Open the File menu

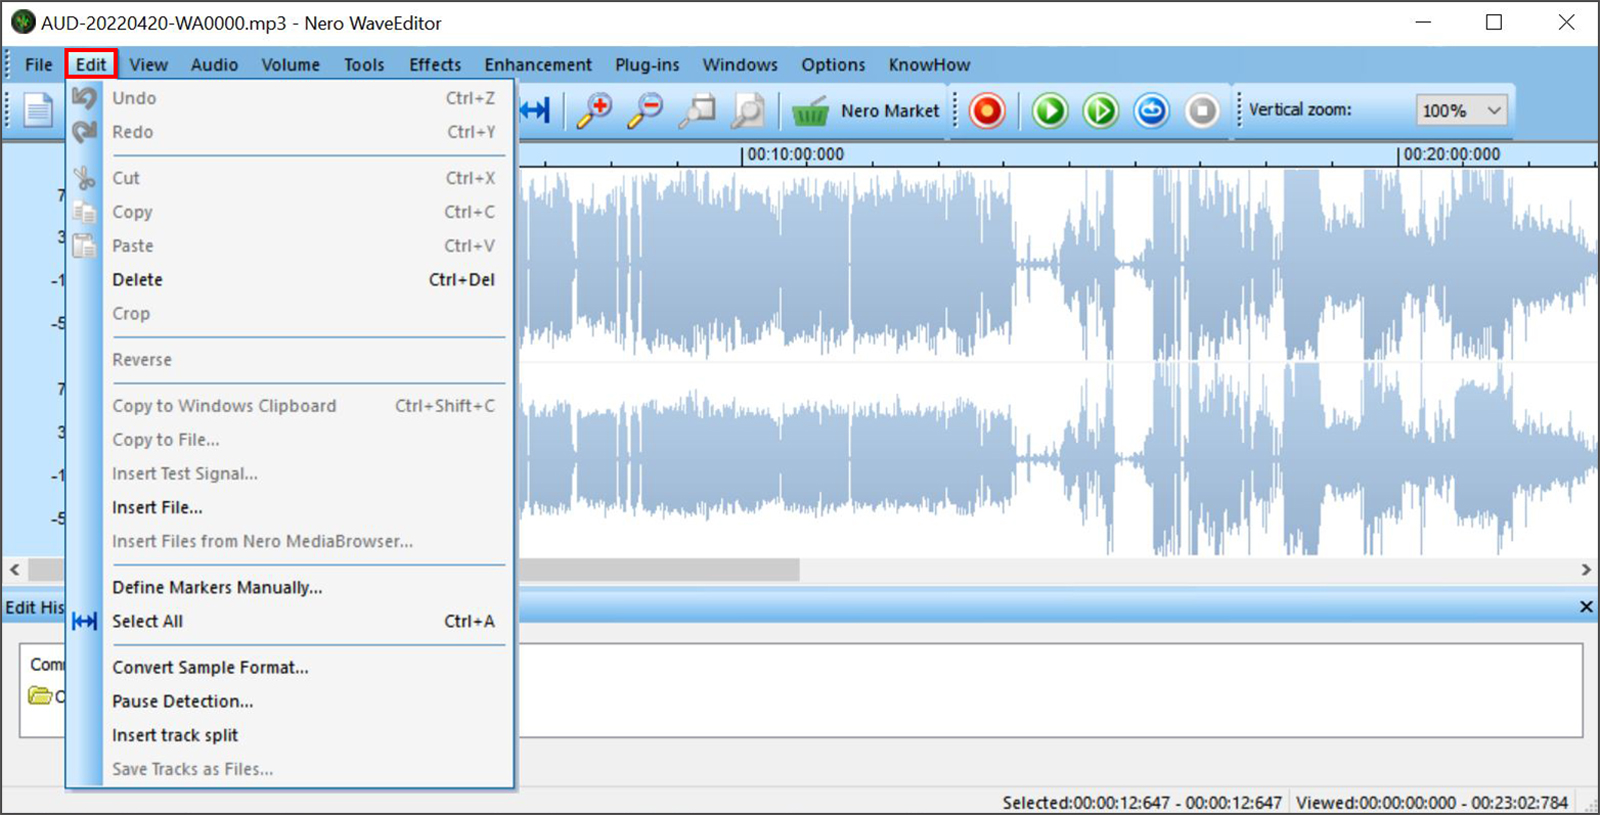pos(39,65)
